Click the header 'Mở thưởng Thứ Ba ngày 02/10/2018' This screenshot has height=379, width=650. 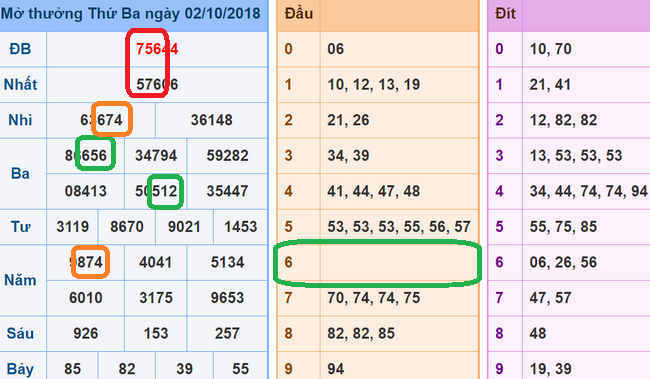131,14
